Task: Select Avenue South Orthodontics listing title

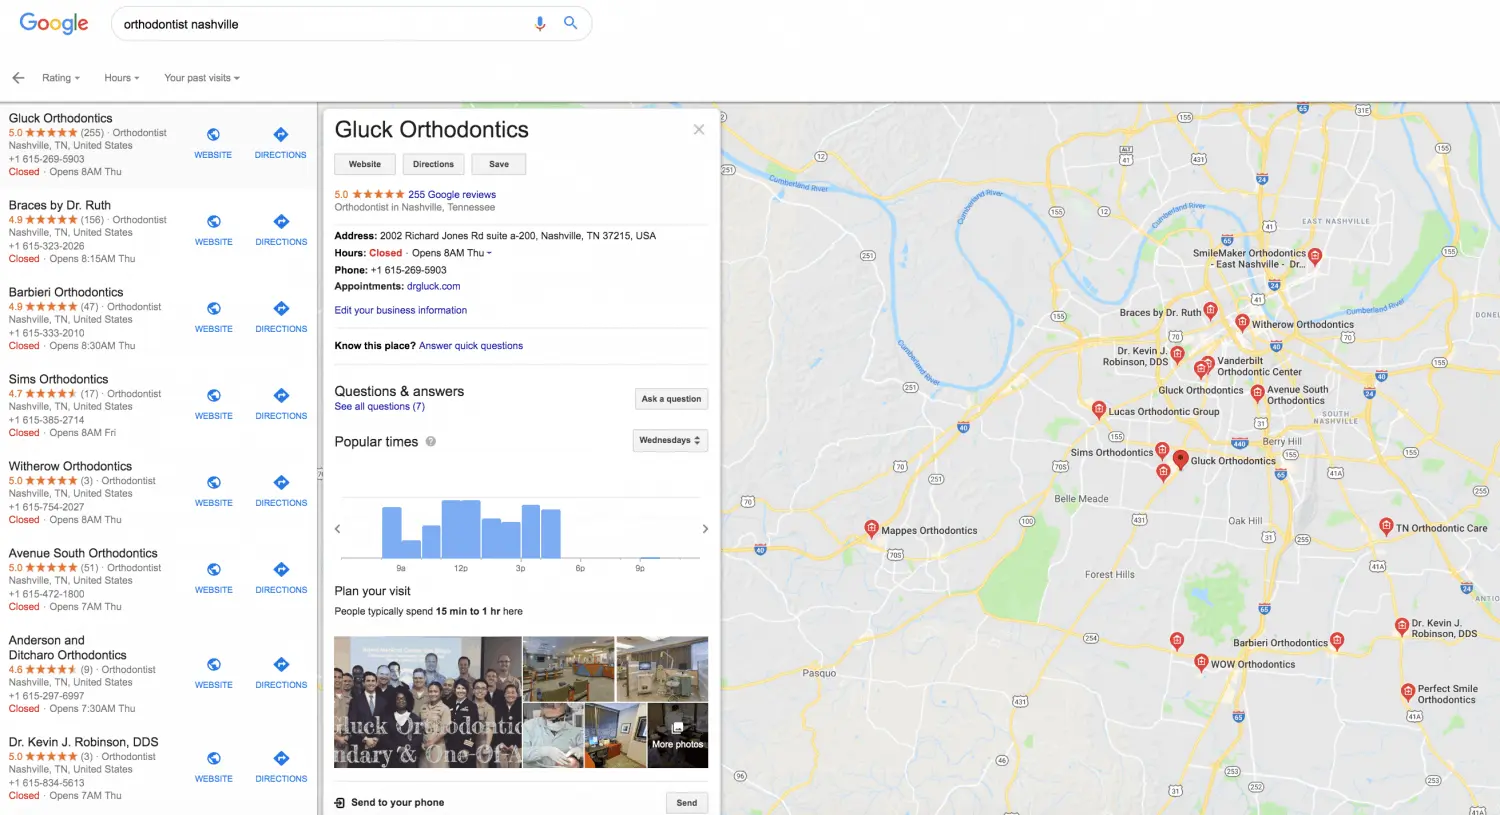Action: pos(83,553)
